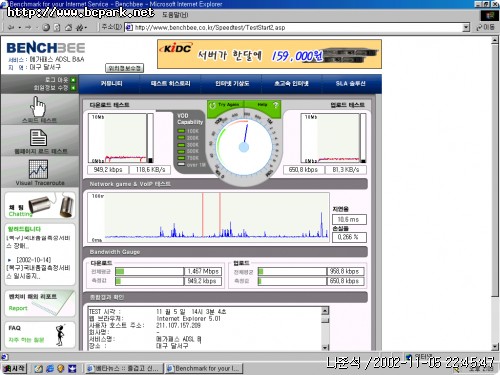Open the high-speed internet tab
This screenshot has width=500, height=375.
click(291, 83)
